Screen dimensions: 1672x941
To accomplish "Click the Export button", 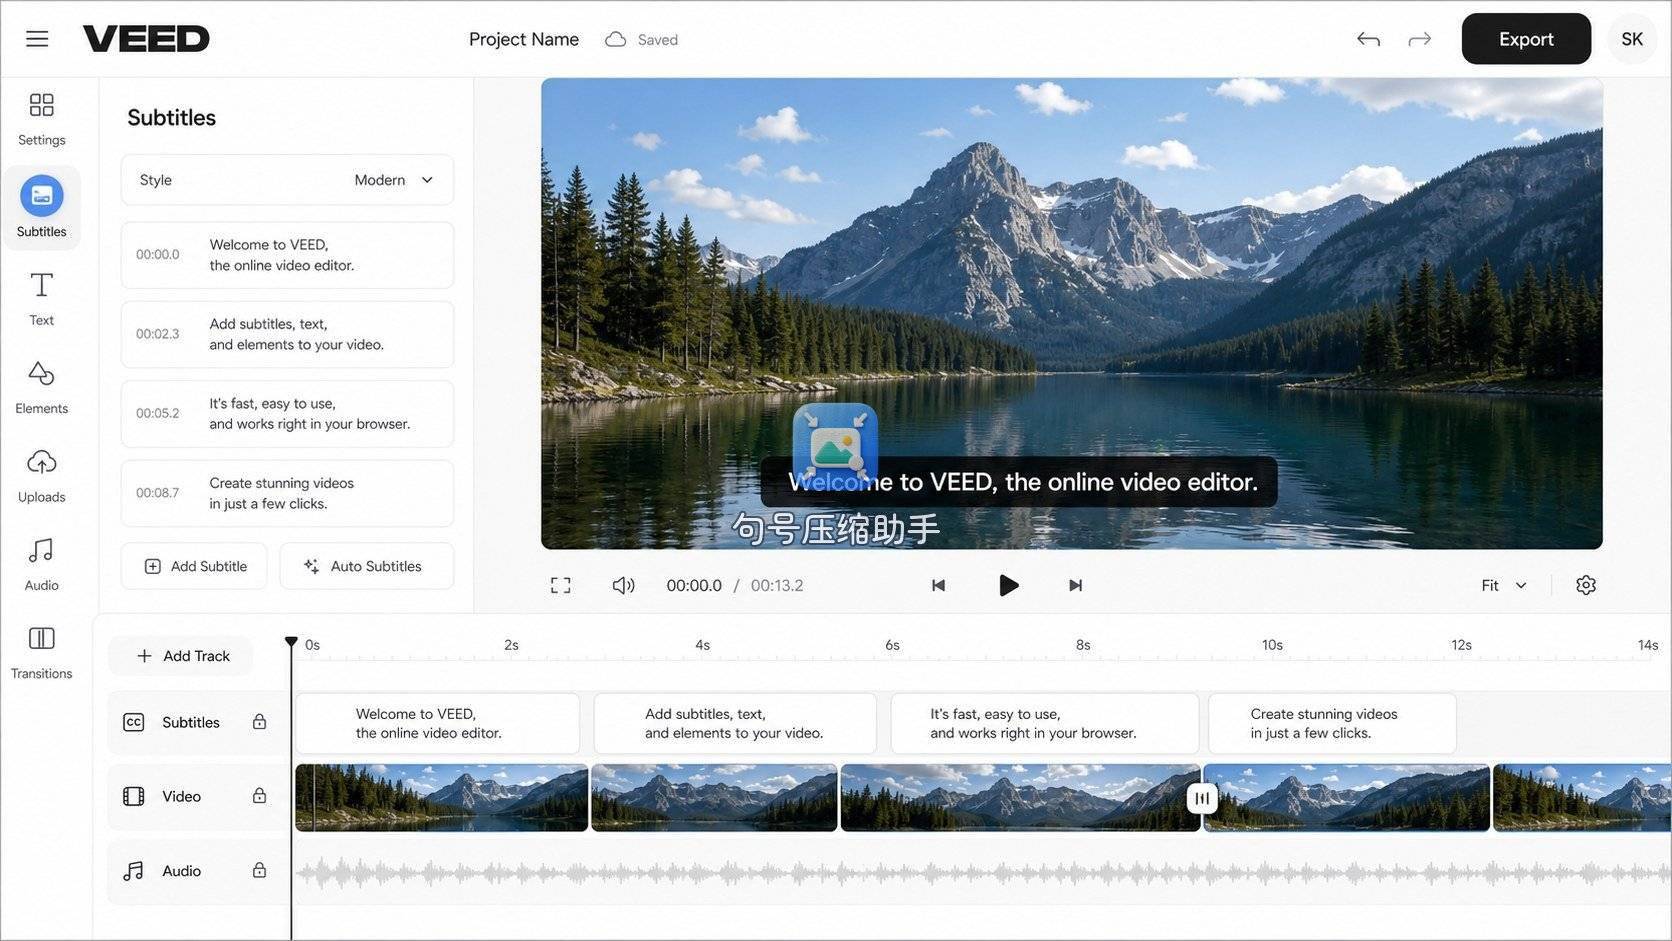I will (x=1526, y=39).
